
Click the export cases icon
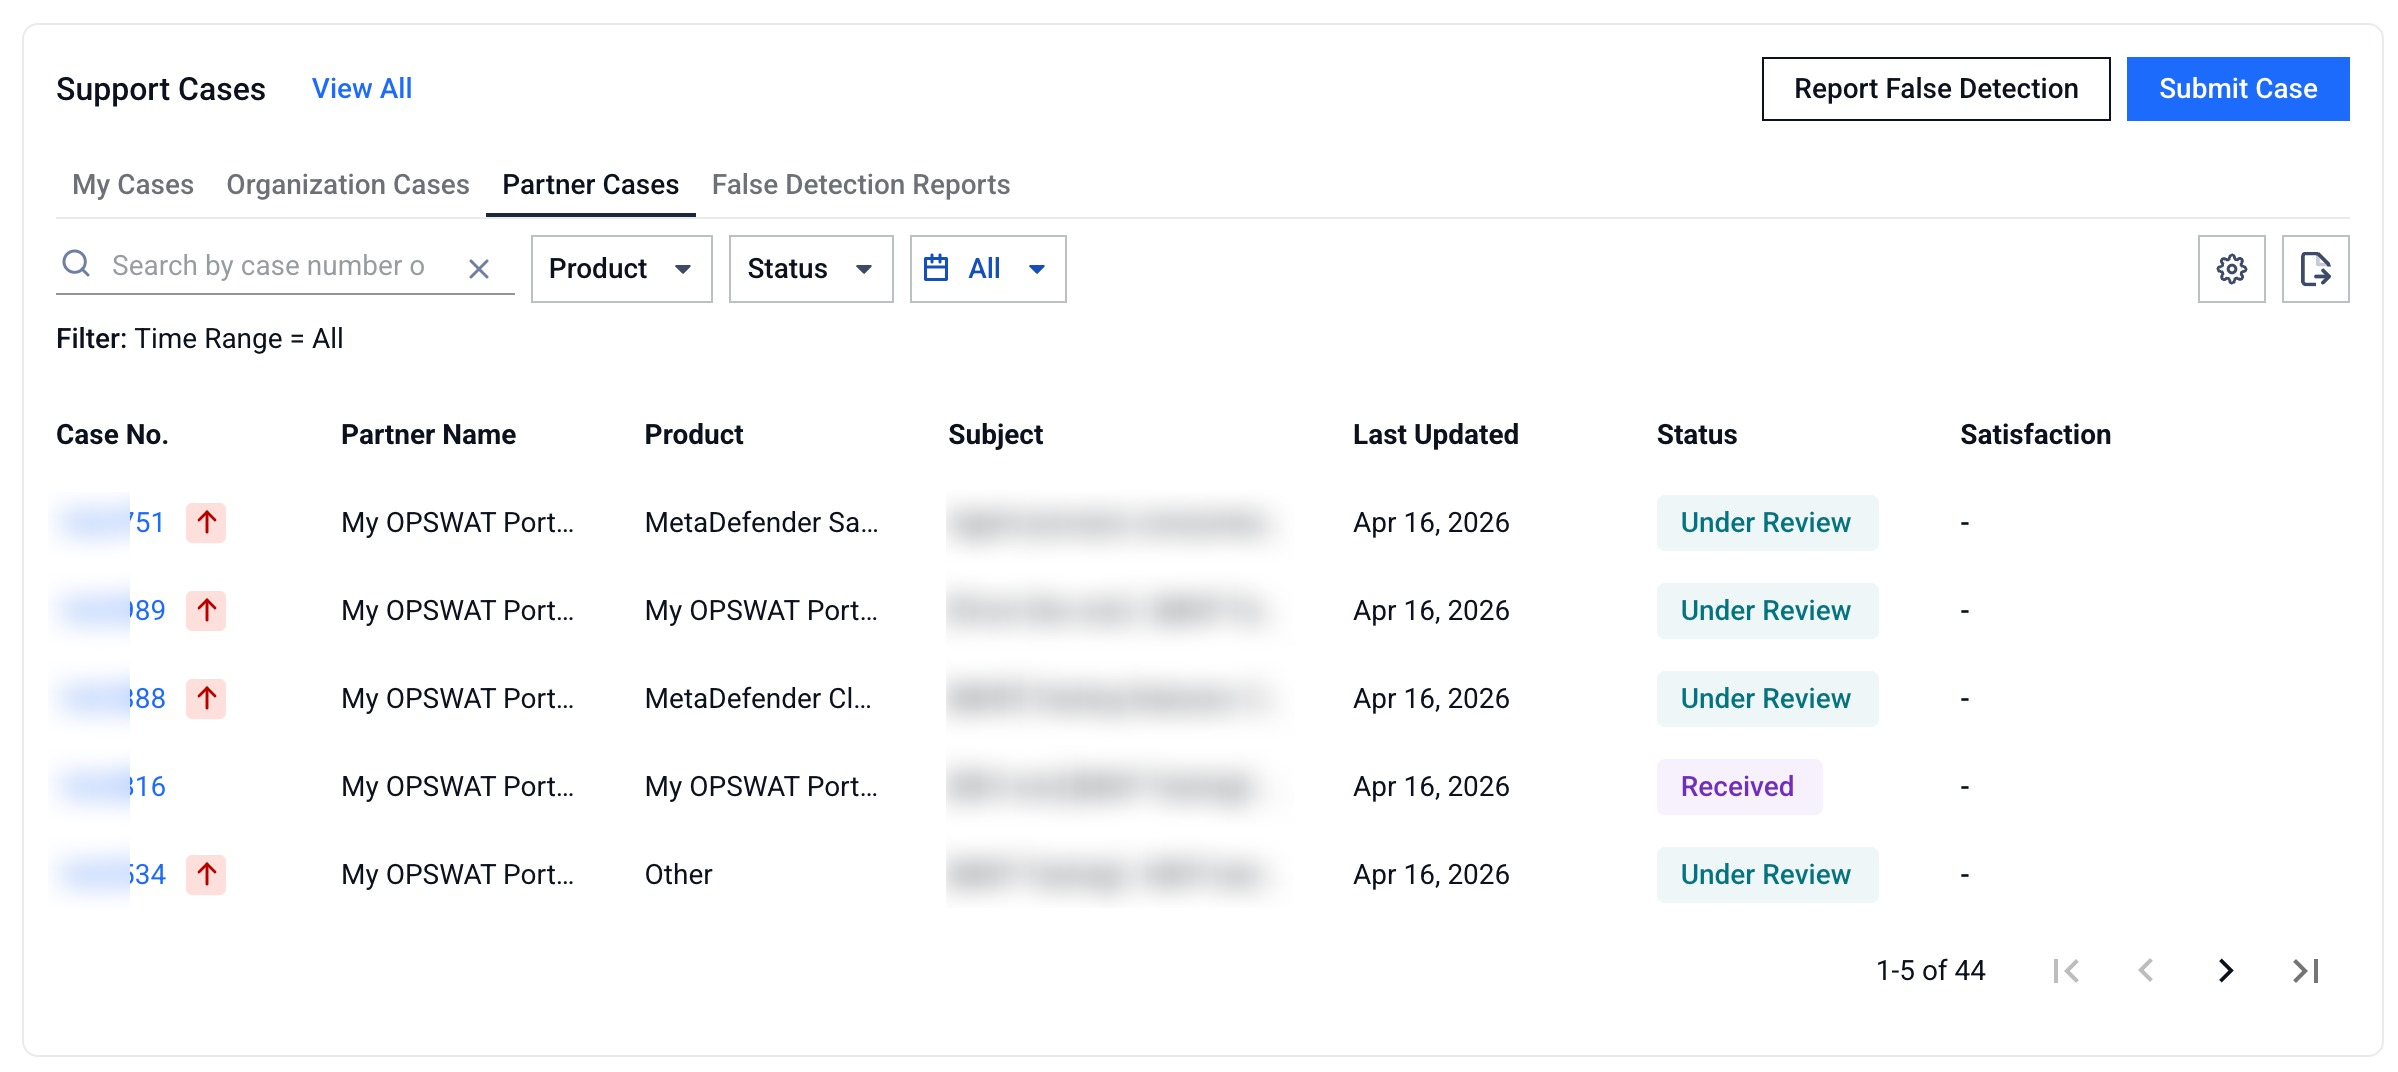(x=2315, y=269)
